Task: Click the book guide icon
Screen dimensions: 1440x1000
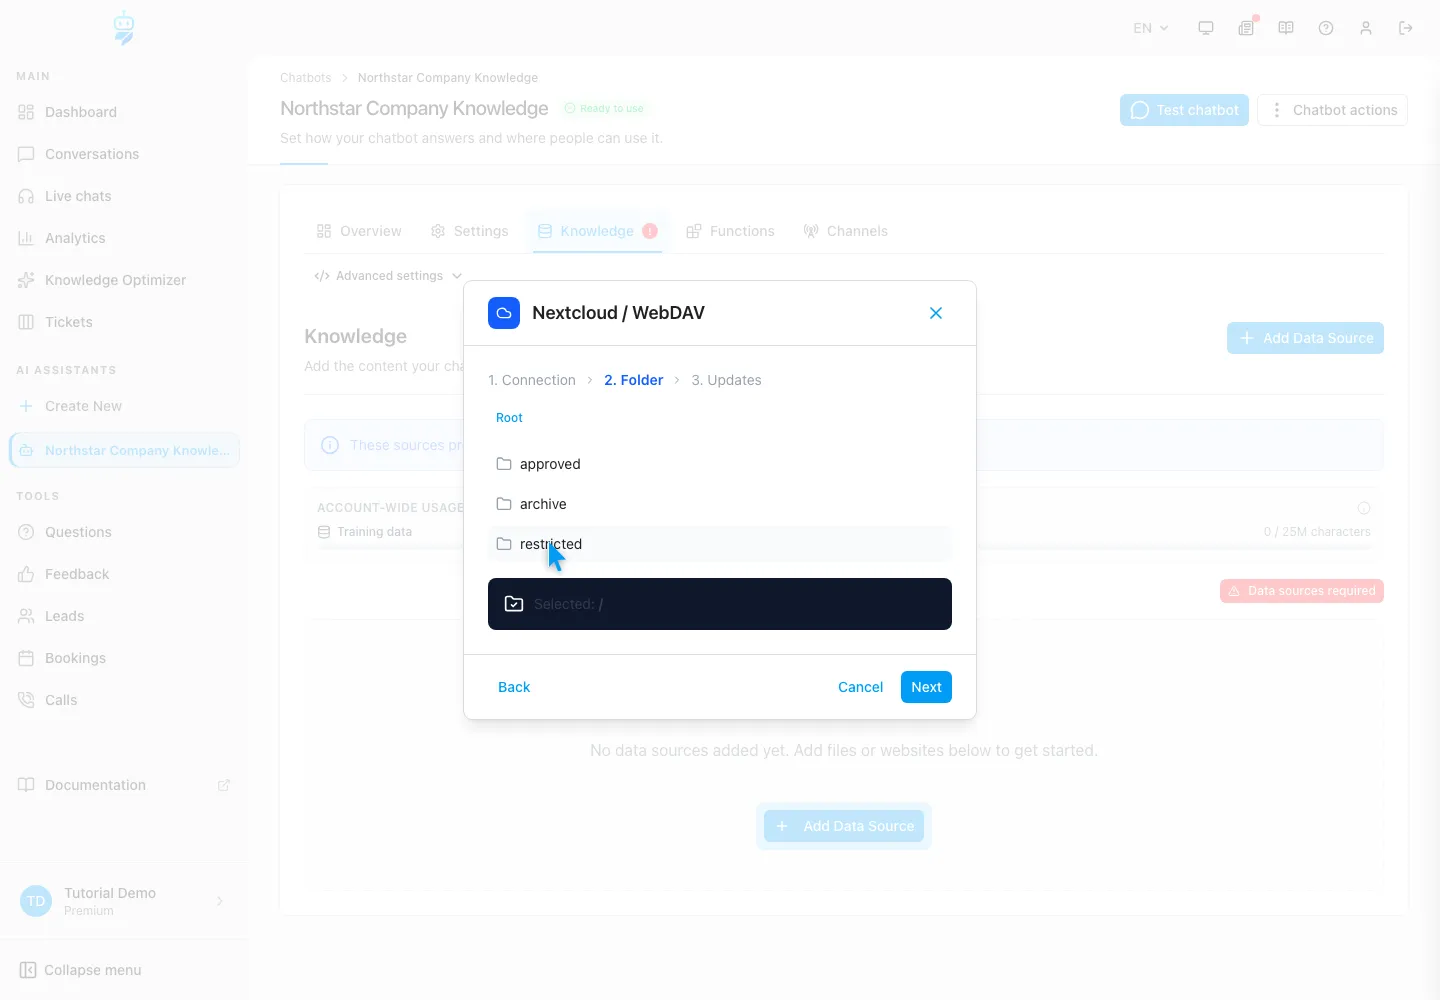Action: tap(1286, 28)
